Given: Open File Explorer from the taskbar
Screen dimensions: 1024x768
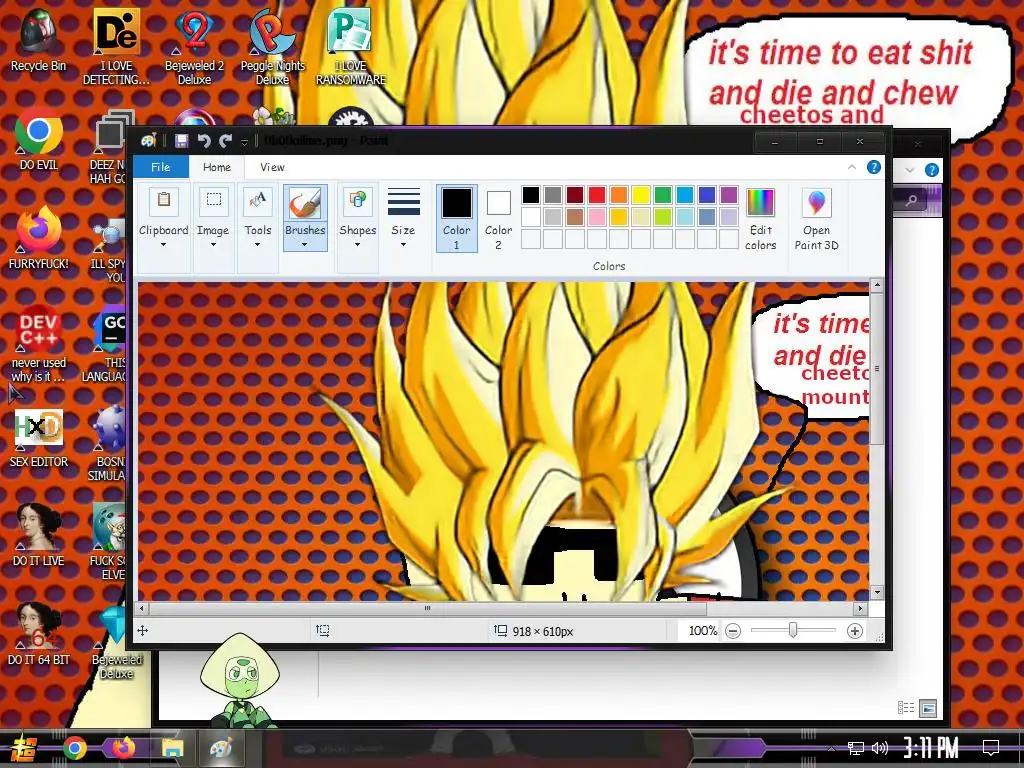Looking at the screenshot, I should pyautogui.click(x=172, y=748).
